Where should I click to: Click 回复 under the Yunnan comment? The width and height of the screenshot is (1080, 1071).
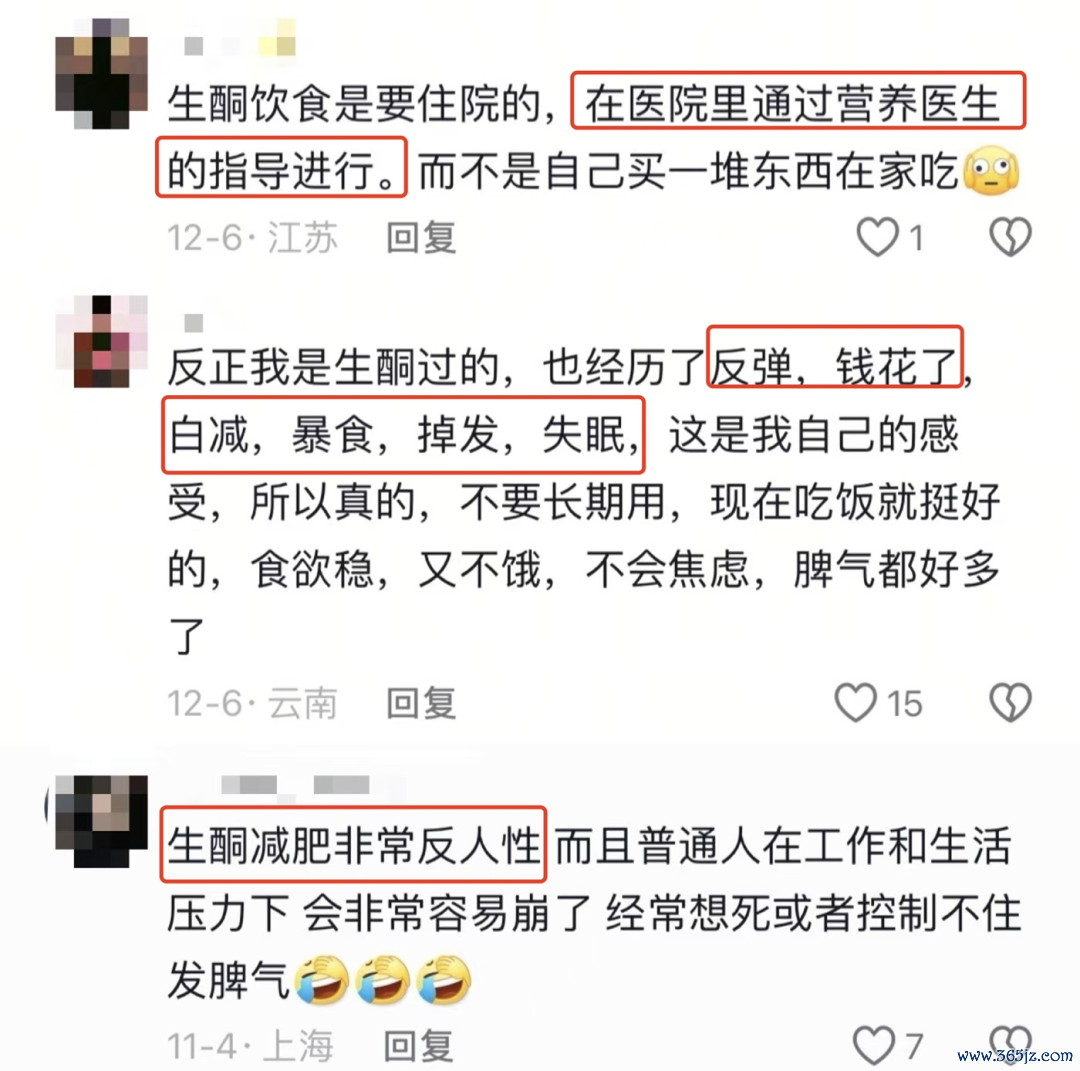pyautogui.click(x=421, y=703)
